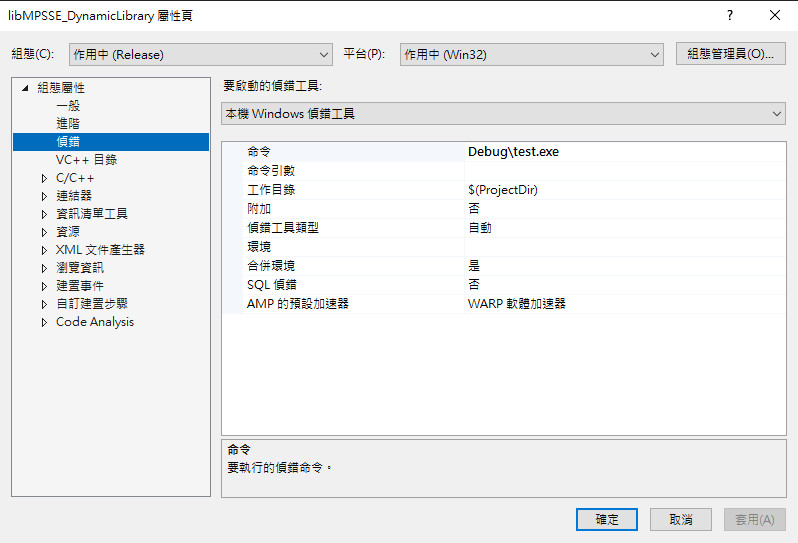Select the 偵錯工具類型 property row
The height and width of the screenshot is (543, 798).
pyautogui.click(x=503, y=227)
